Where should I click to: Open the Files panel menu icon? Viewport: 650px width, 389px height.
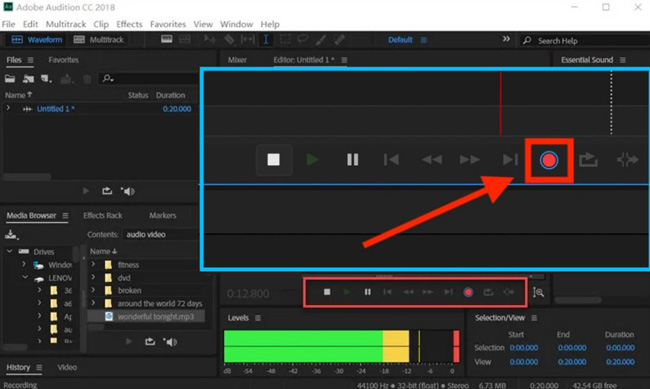pyautogui.click(x=30, y=60)
